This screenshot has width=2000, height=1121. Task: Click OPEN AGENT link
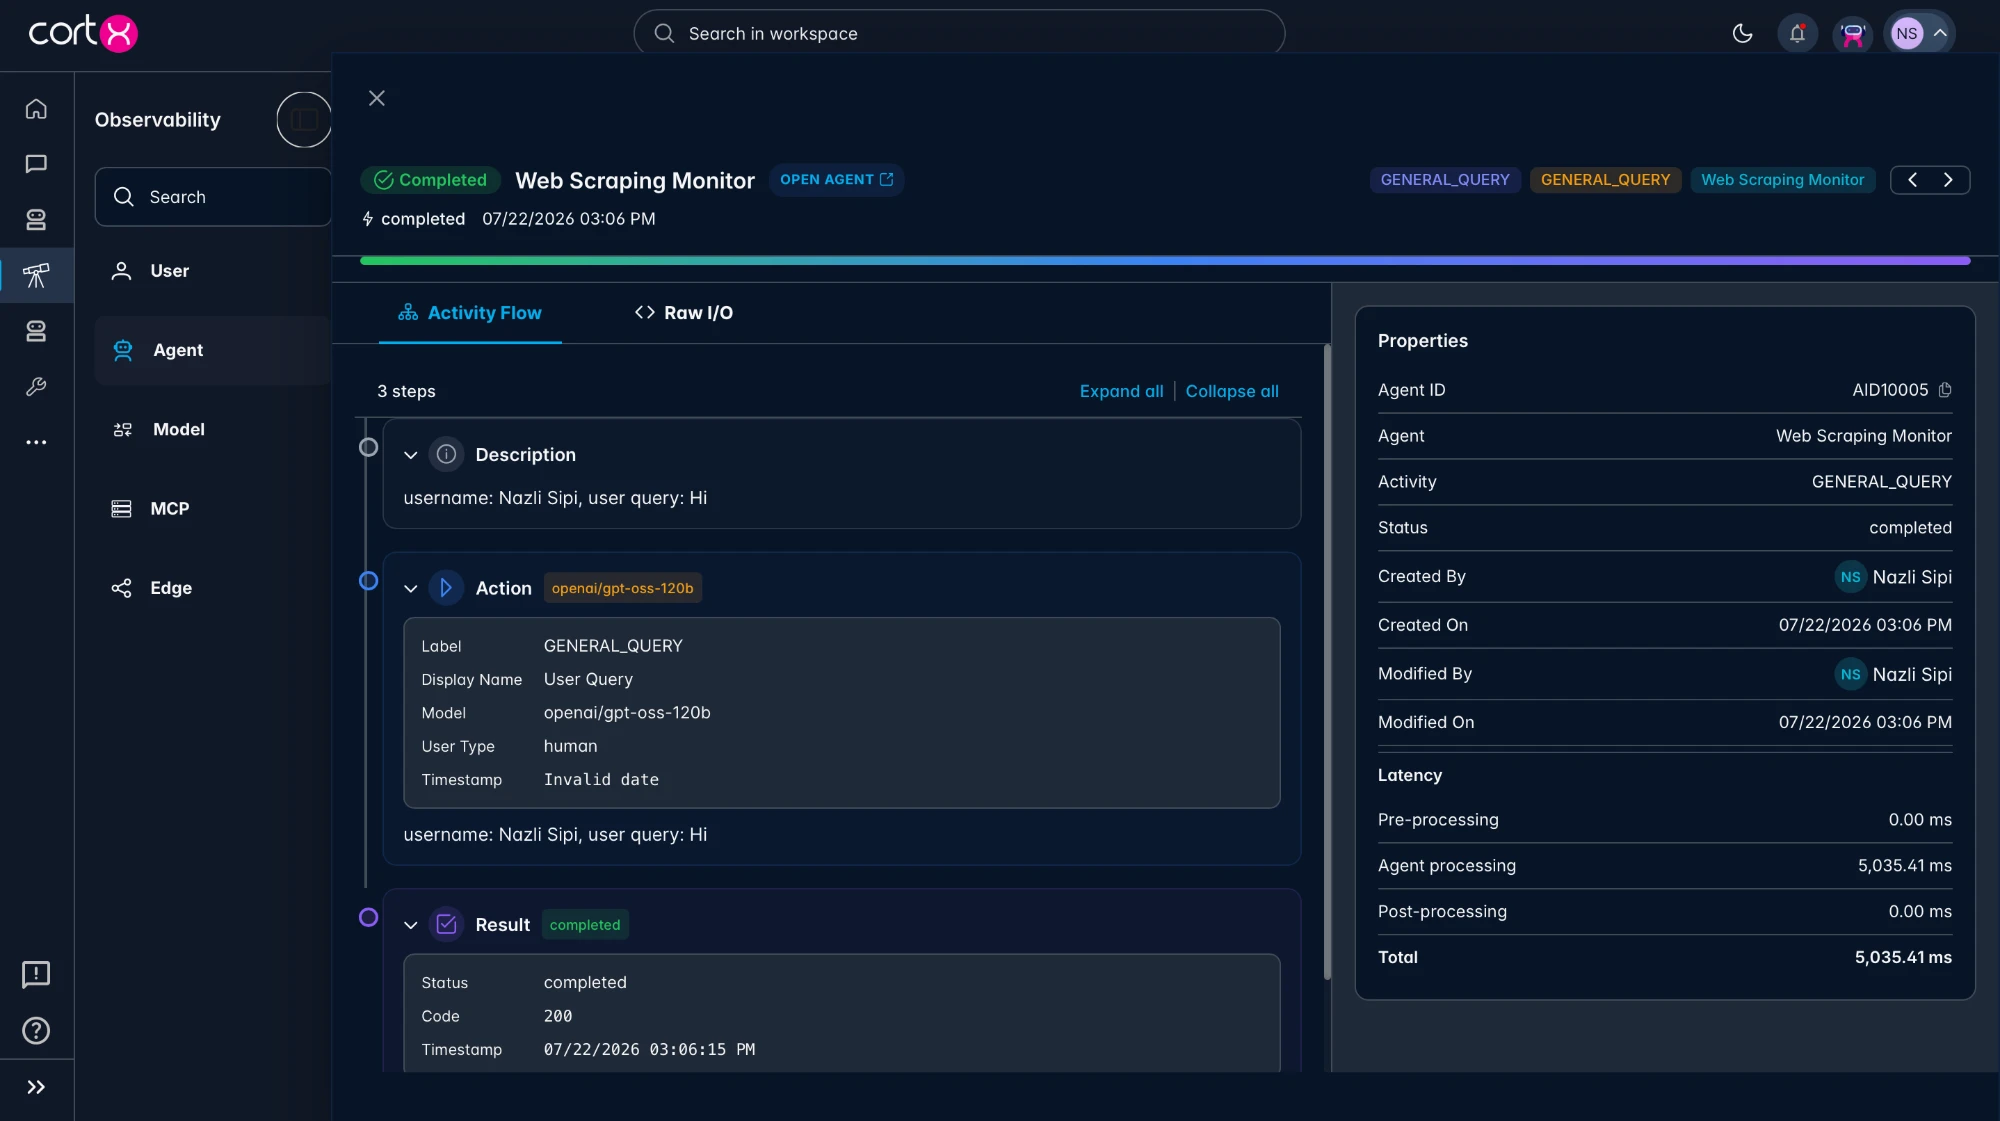[837, 180]
